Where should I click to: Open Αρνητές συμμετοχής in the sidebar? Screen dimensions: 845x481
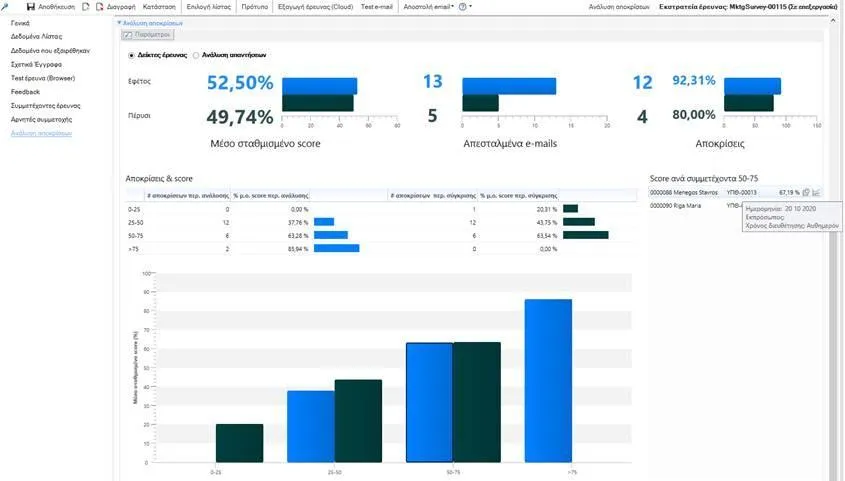point(41,120)
